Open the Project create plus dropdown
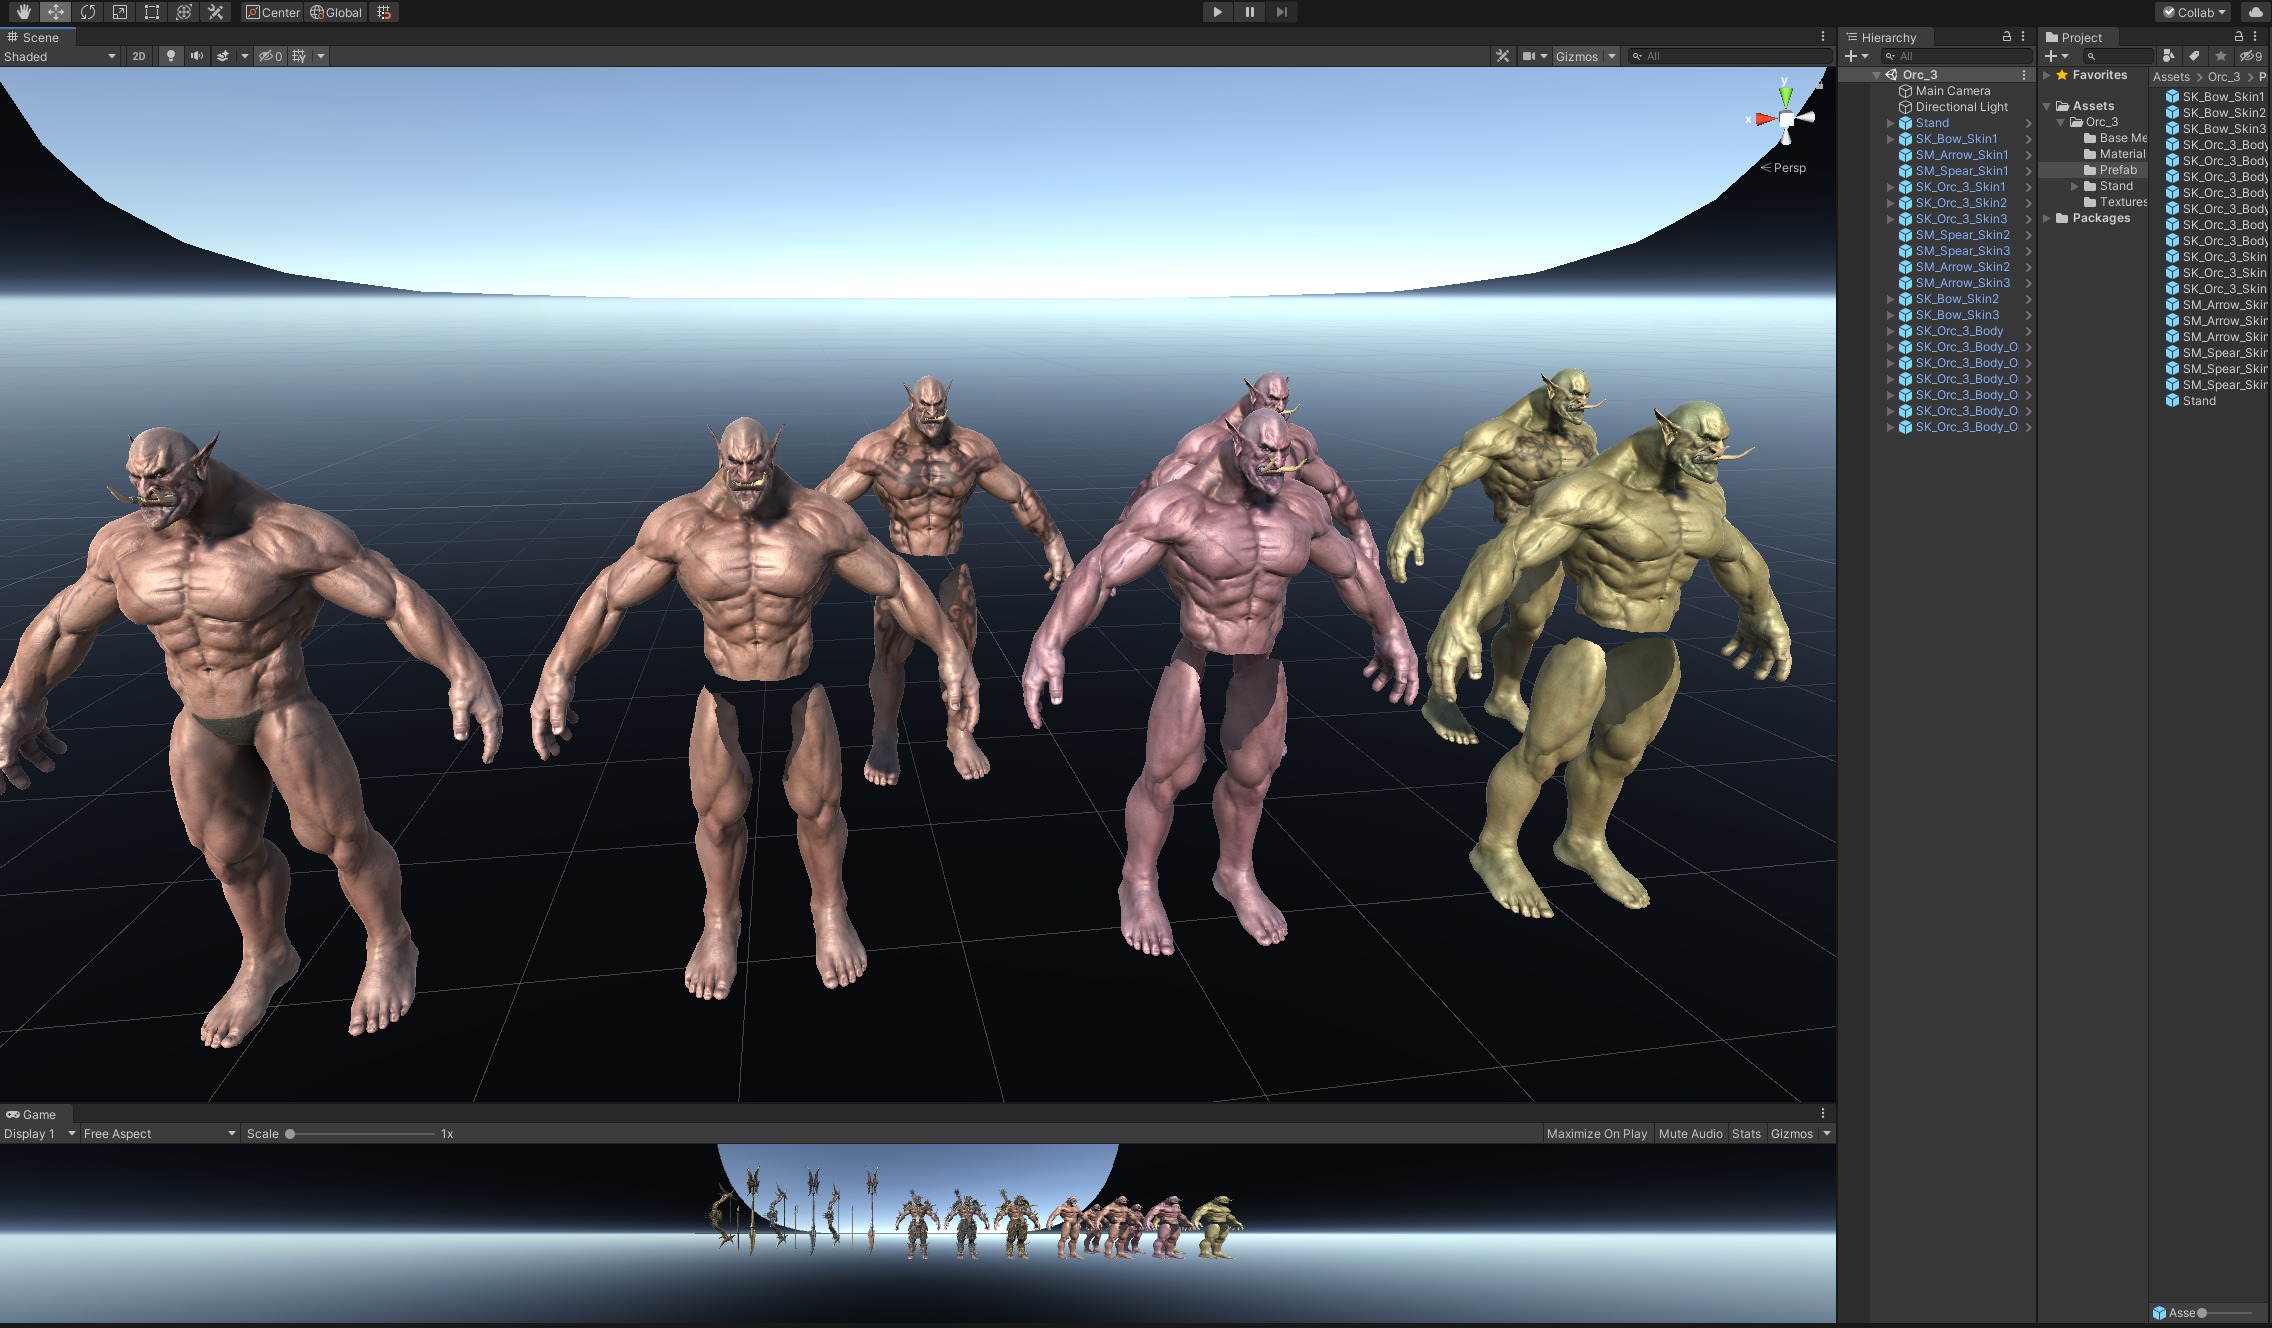The image size is (2272, 1328). pyautogui.click(x=2057, y=56)
